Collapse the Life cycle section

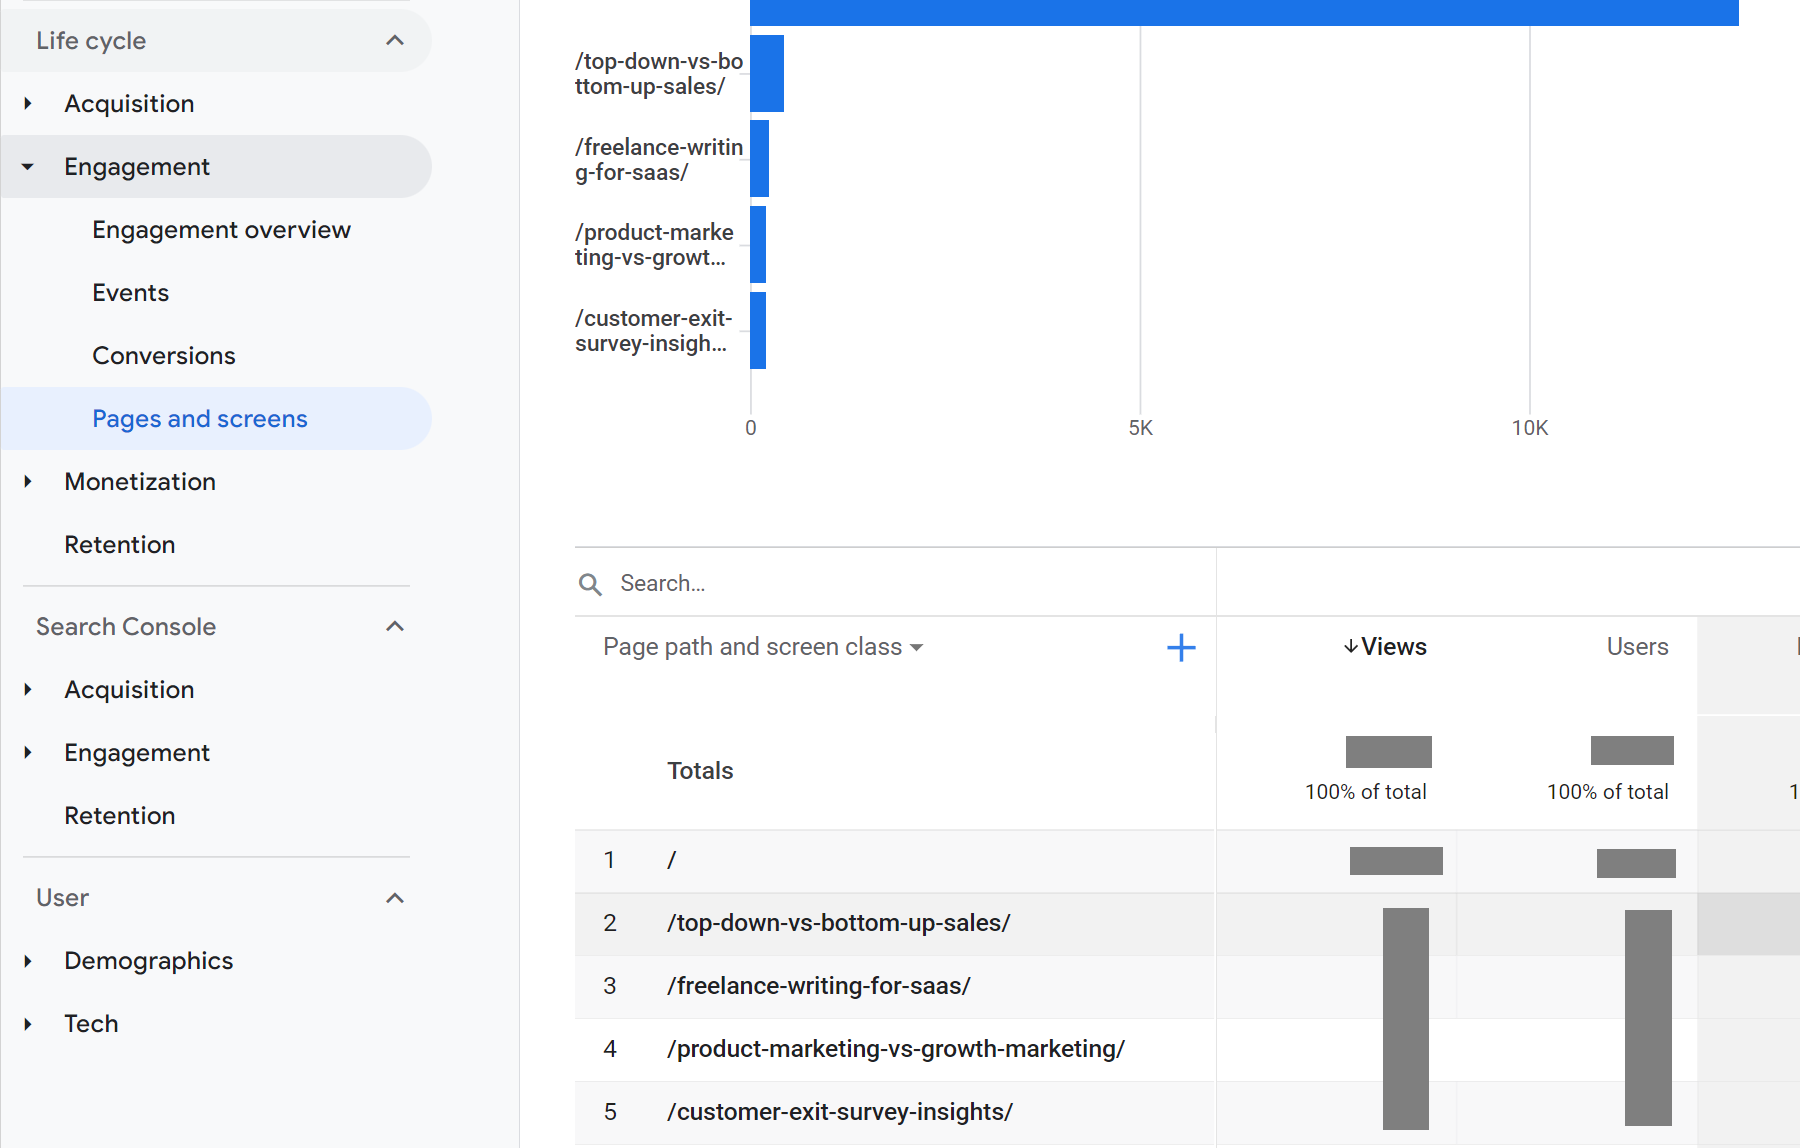[x=395, y=41]
